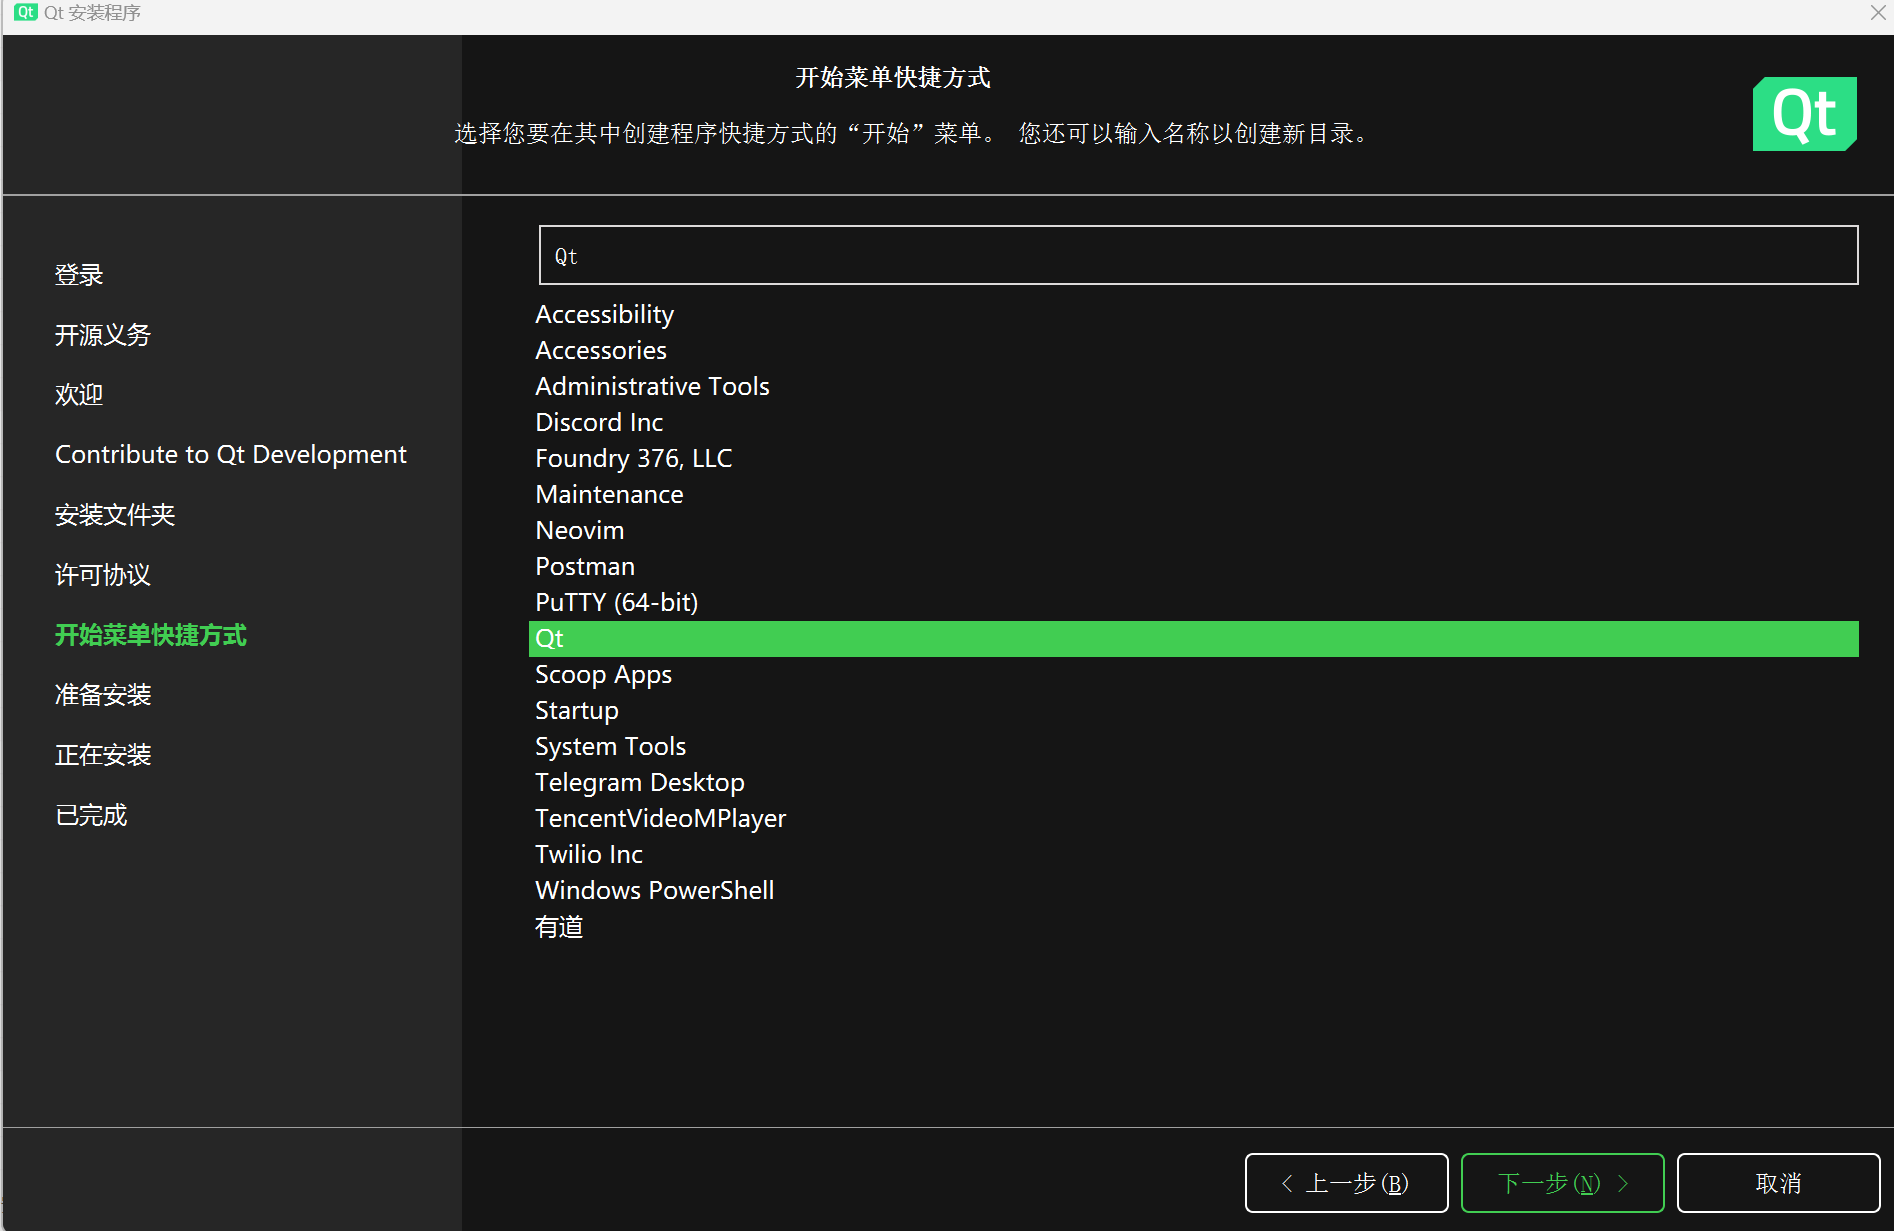Select Neovim folder in list
Viewport: 1894px width, 1231px height.
tap(1193, 531)
